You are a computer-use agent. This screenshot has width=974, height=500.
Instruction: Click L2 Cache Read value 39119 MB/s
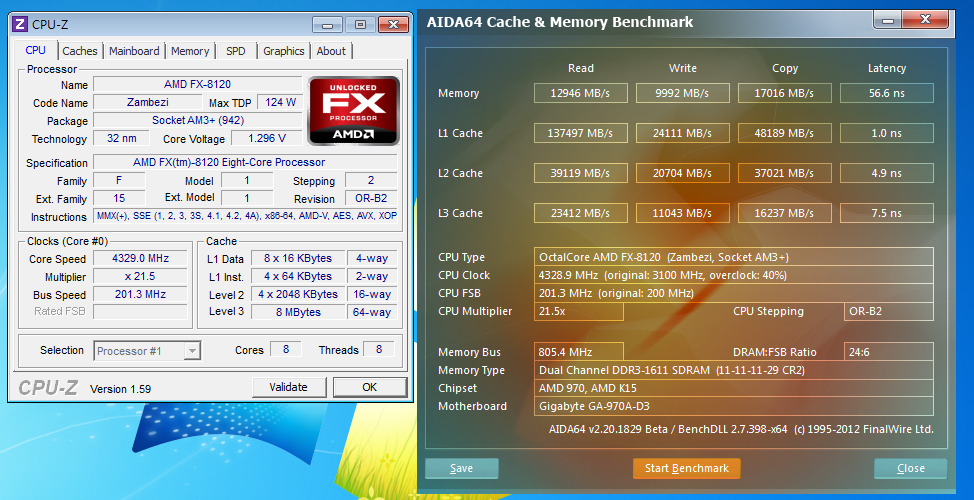(x=580, y=173)
